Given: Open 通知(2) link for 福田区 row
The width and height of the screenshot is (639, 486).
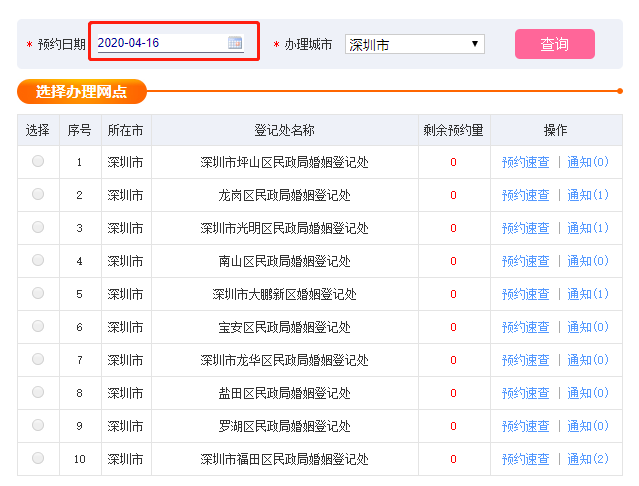Looking at the screenshot, I should (x=588, y=459).
